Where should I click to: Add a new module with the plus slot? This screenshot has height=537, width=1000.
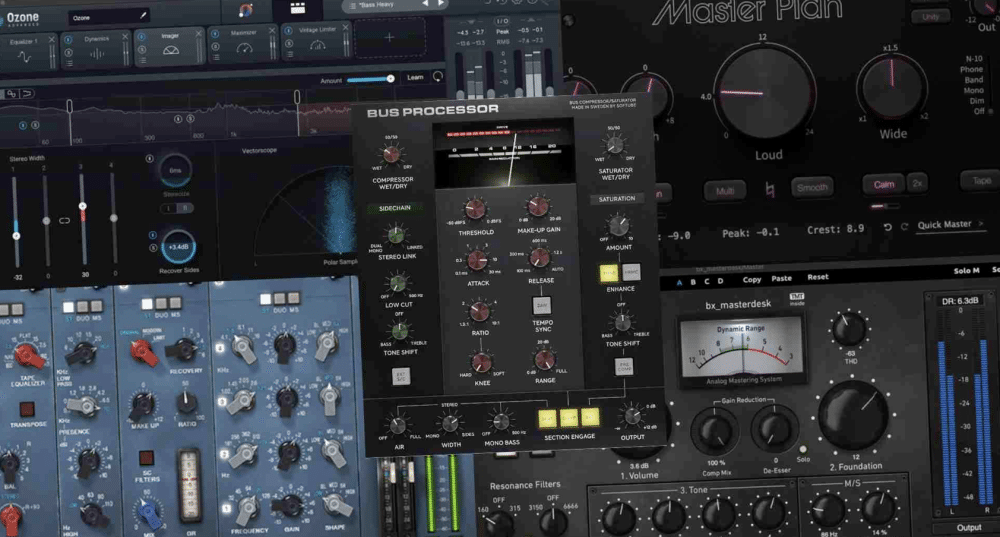point(389,37)
